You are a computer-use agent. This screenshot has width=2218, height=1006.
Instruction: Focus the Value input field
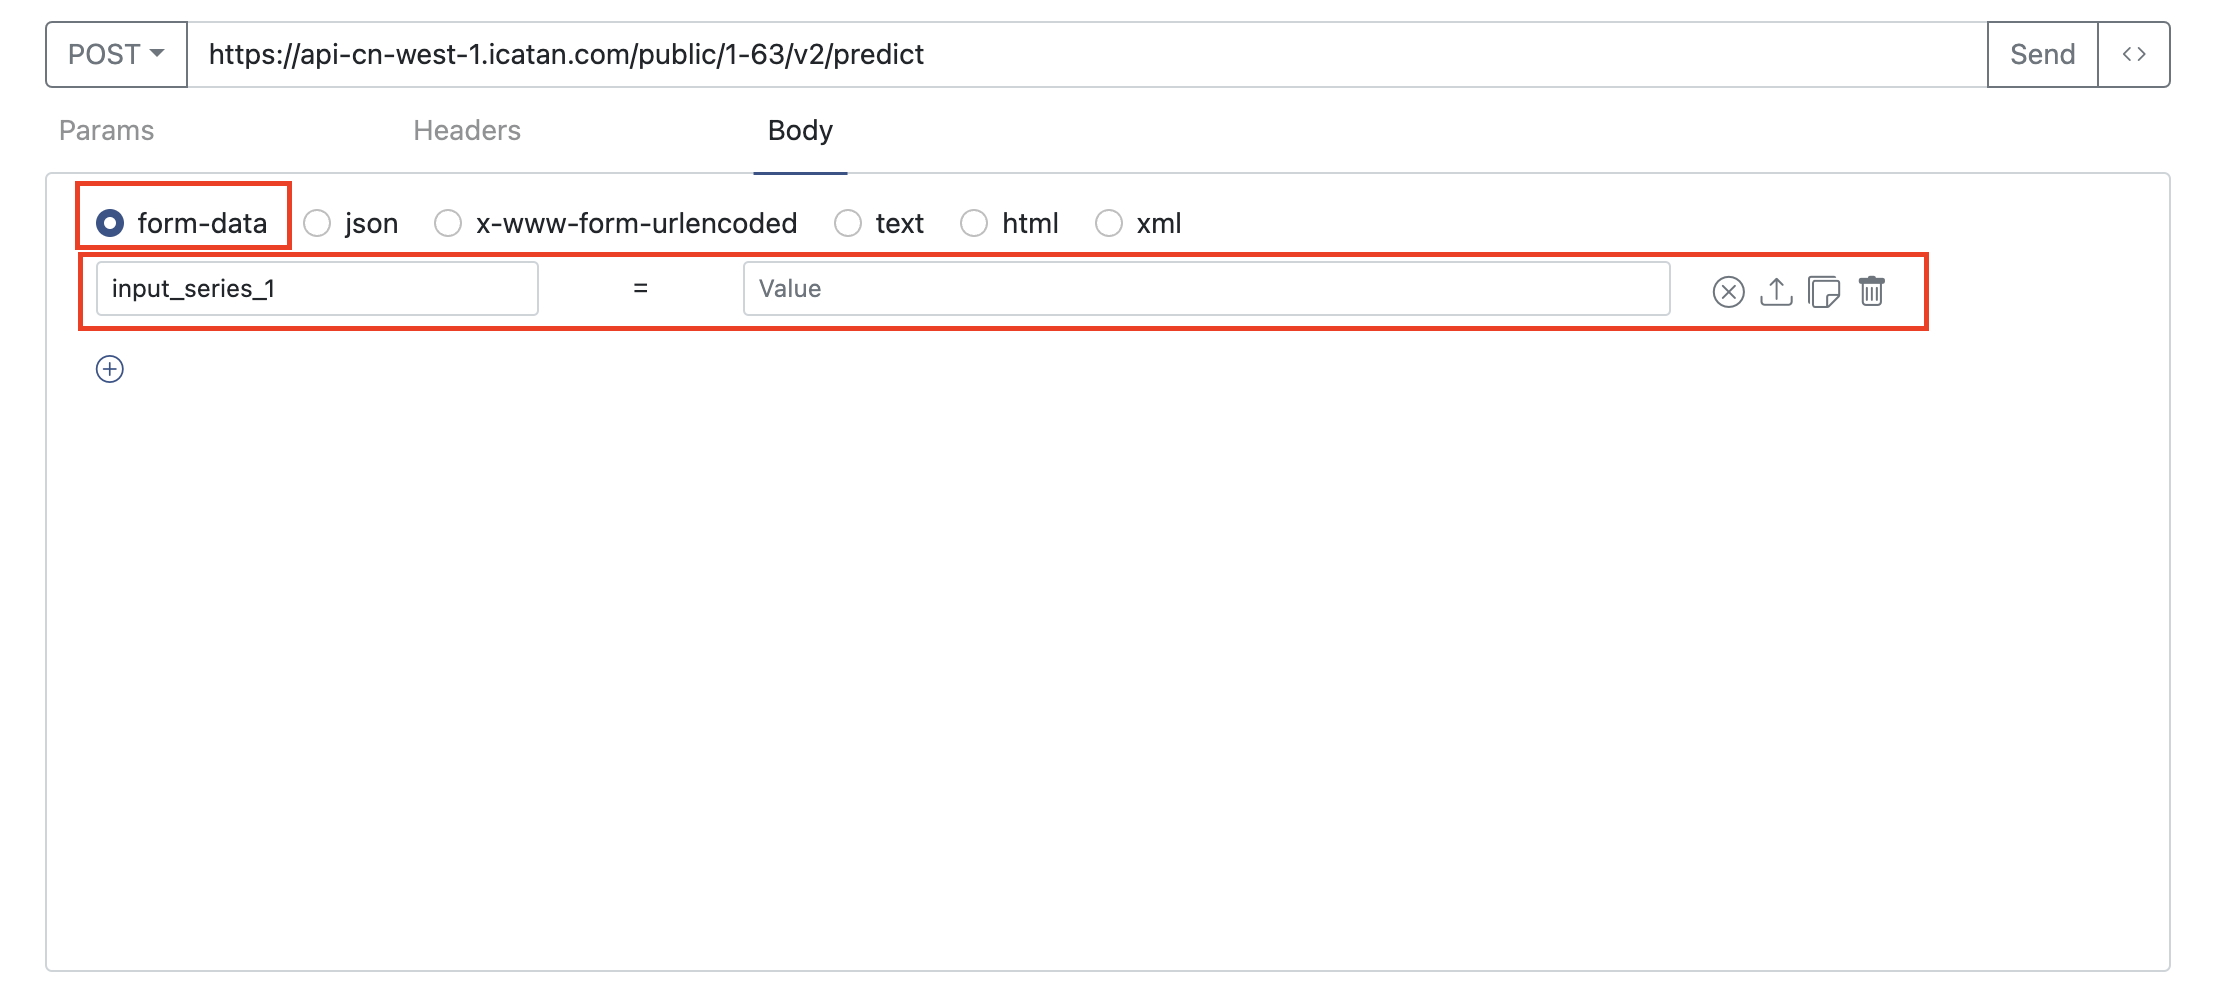pyautogui.click(x=1206, y=289)
